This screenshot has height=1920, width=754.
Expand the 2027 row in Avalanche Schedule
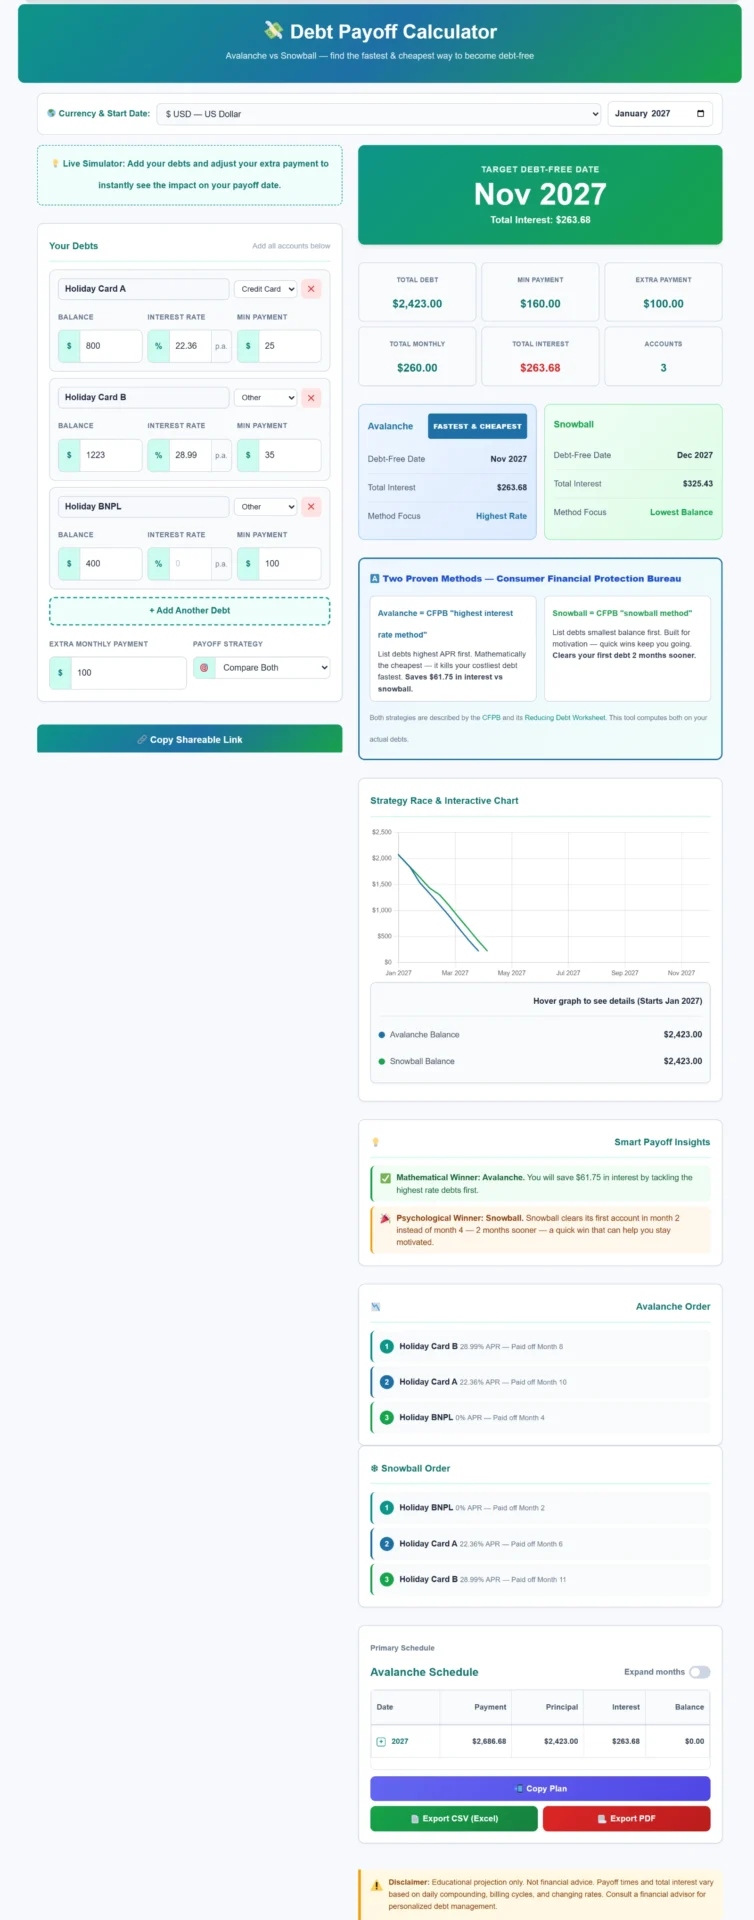pos(381,1741)
